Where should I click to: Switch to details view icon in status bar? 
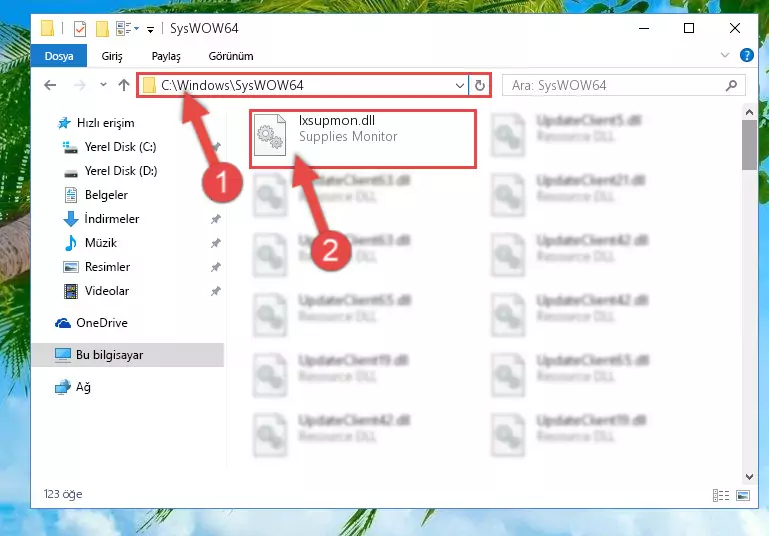(x=720, y=495)
